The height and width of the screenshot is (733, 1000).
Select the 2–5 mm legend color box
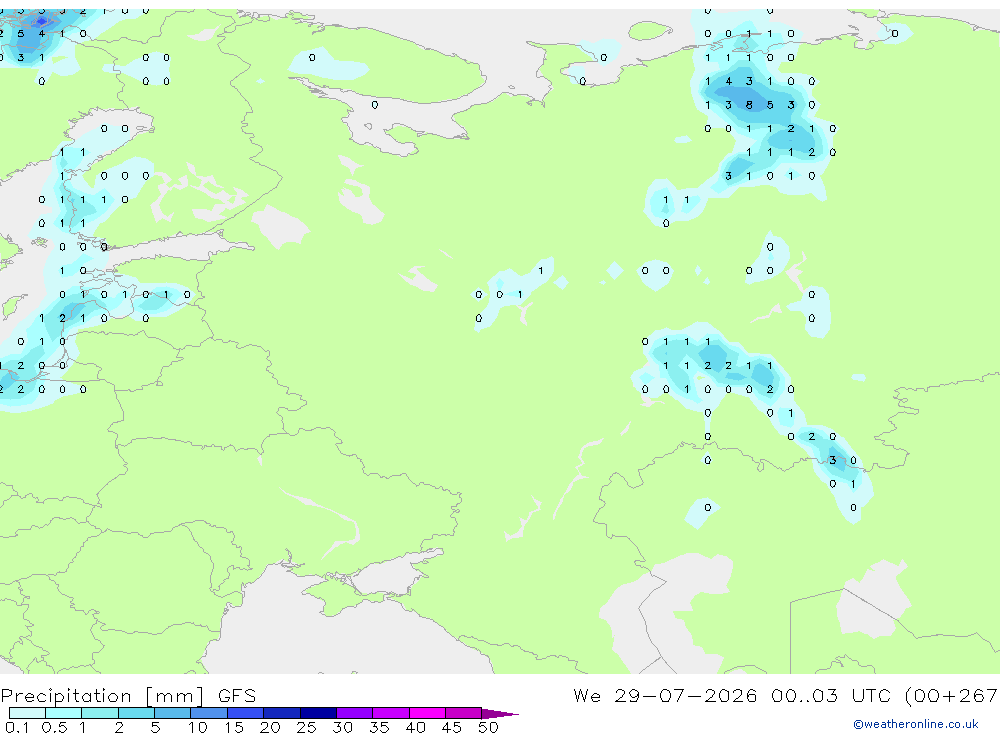click(x=136, y=713)
